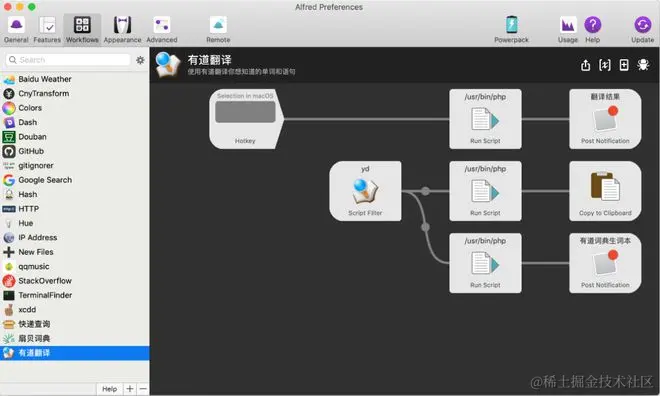Select the TerminalFinder workflow
Viewport: 660px width, 396px height.
coord(75,295)
